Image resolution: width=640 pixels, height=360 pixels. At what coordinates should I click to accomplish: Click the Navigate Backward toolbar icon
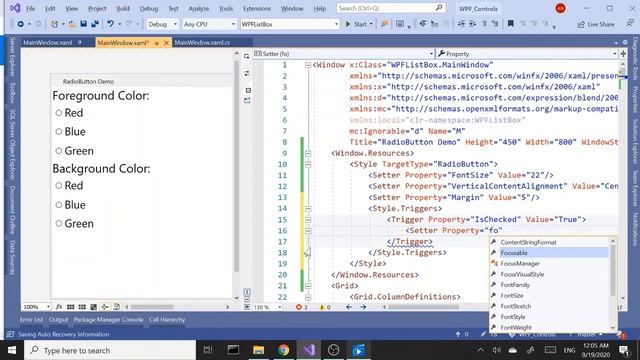click(20, 24)
